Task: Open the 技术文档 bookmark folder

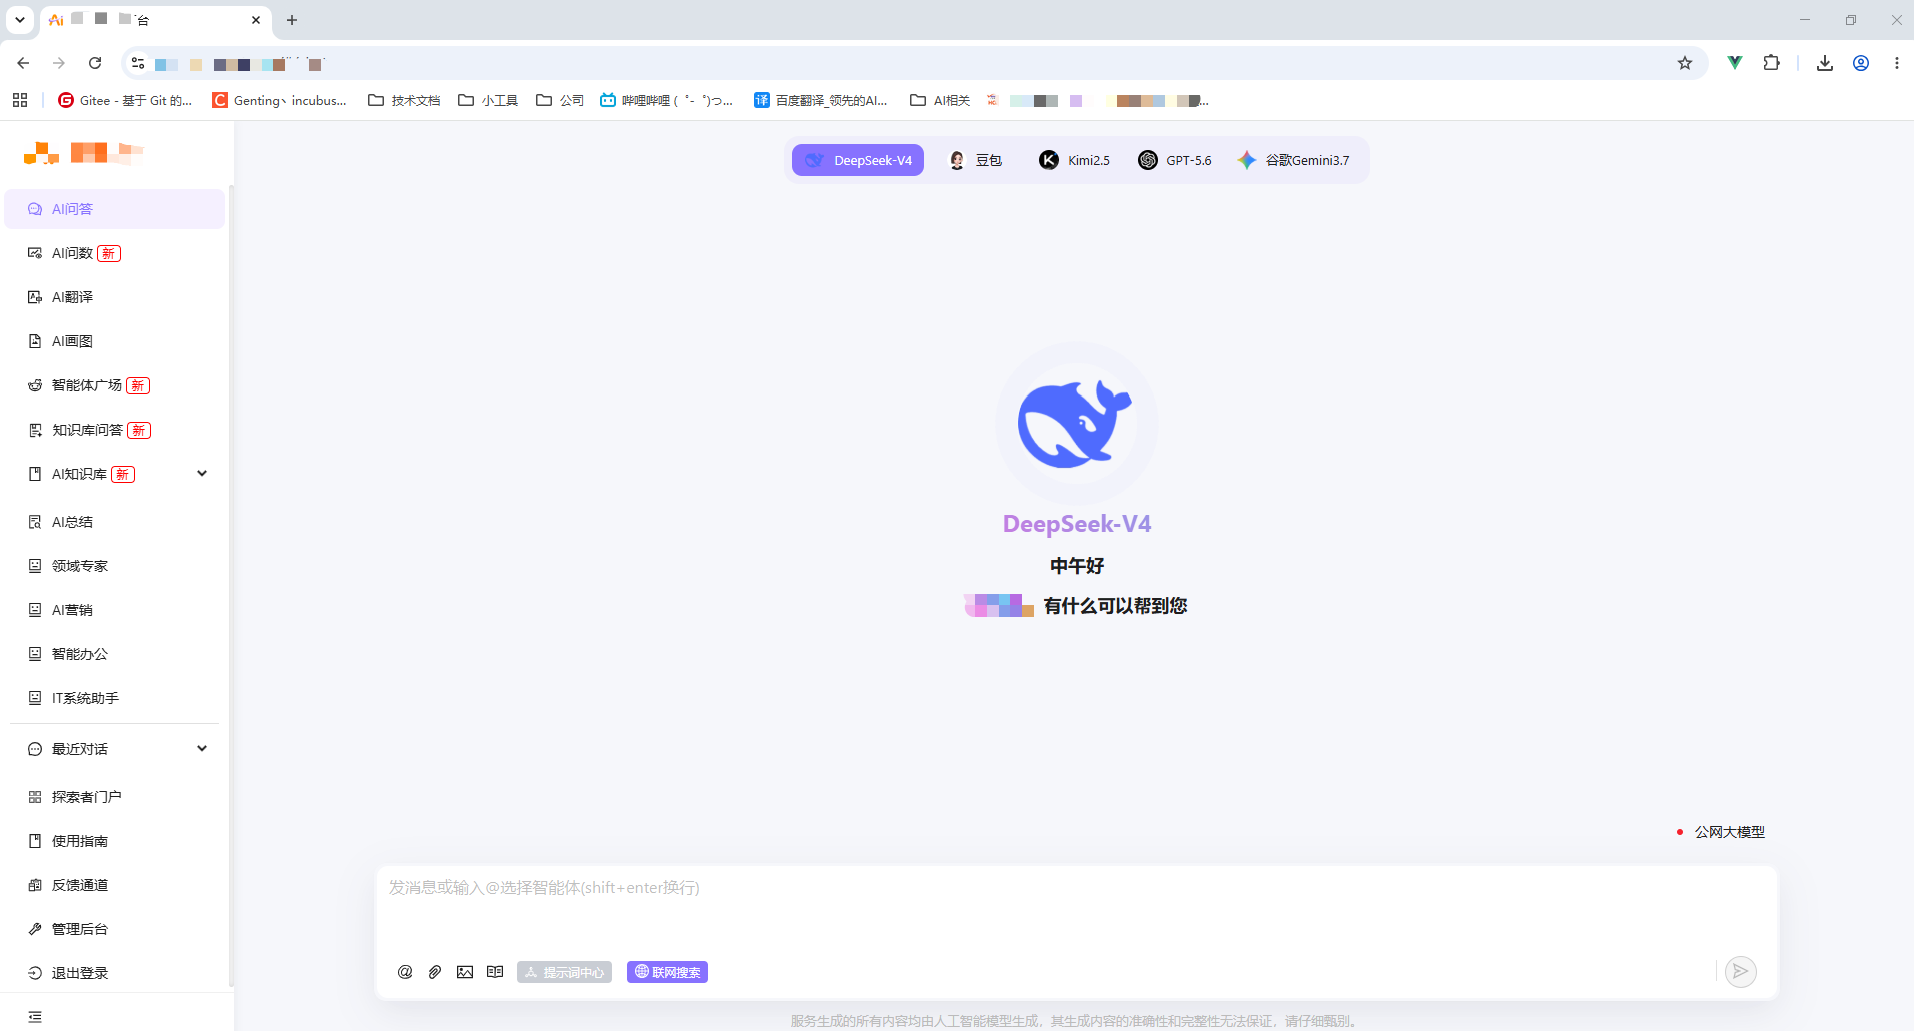Action: 404,100
